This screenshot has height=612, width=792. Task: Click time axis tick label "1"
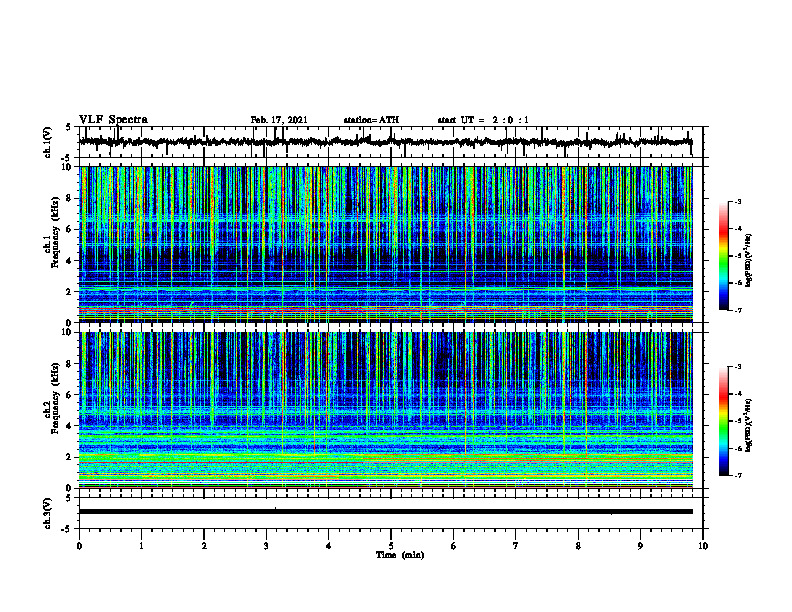pos(141,546)
